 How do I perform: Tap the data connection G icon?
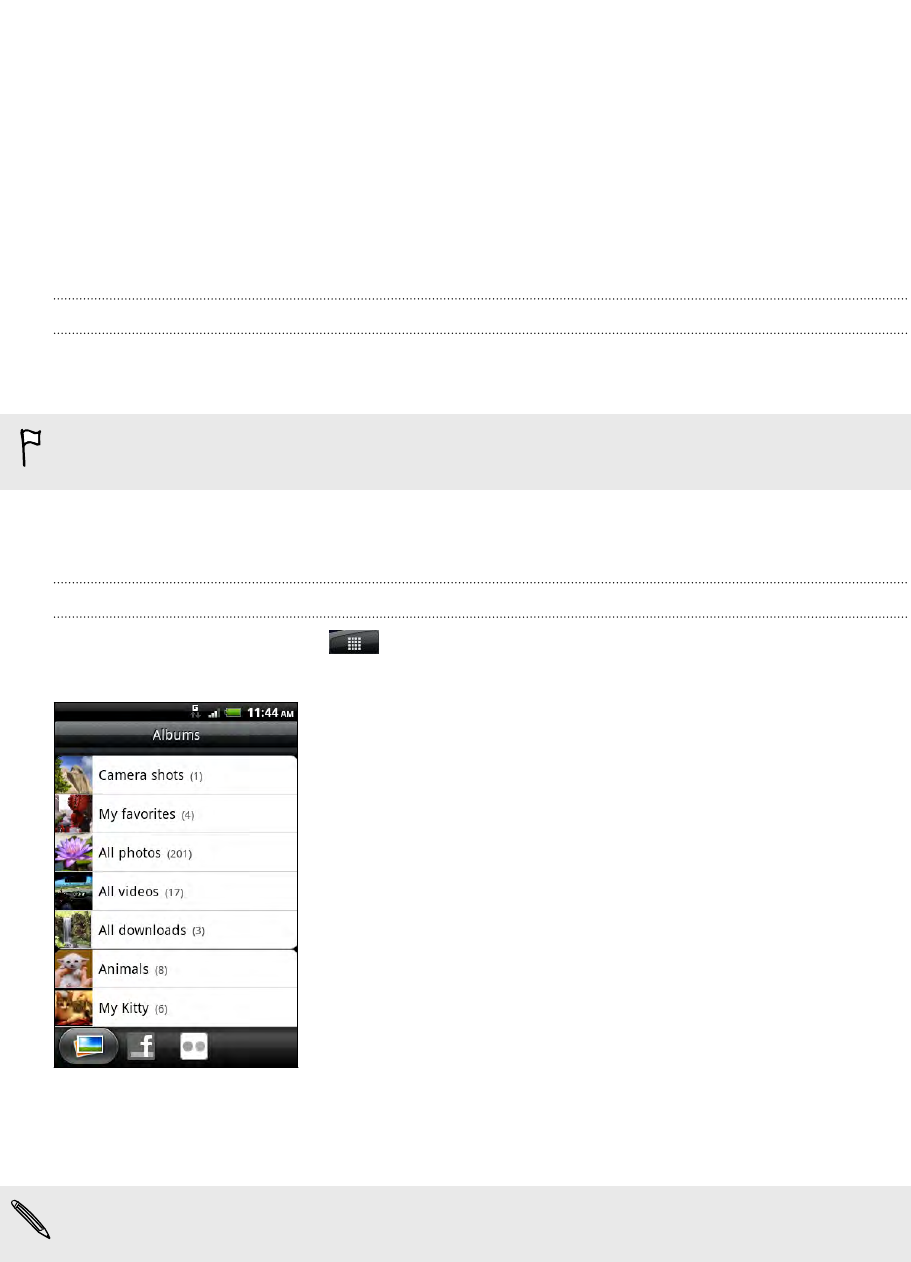click(x=196, y=711)
